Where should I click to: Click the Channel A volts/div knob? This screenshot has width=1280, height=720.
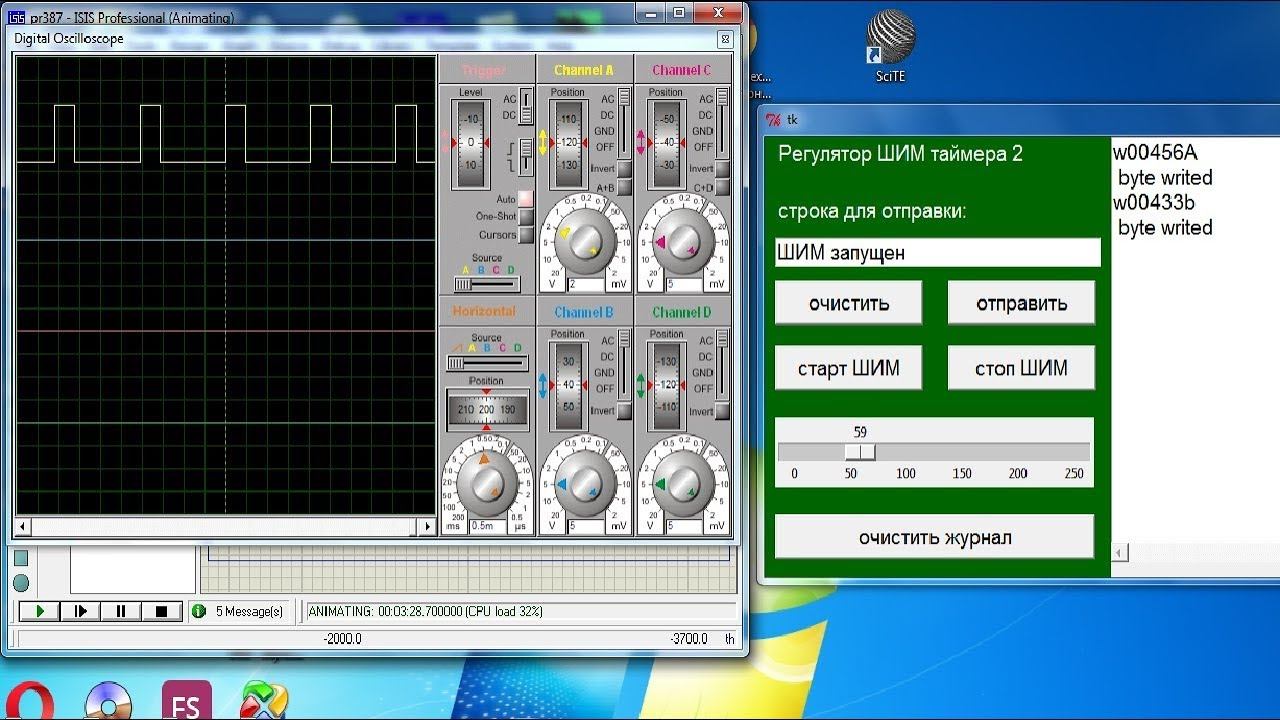coord(585,243)
